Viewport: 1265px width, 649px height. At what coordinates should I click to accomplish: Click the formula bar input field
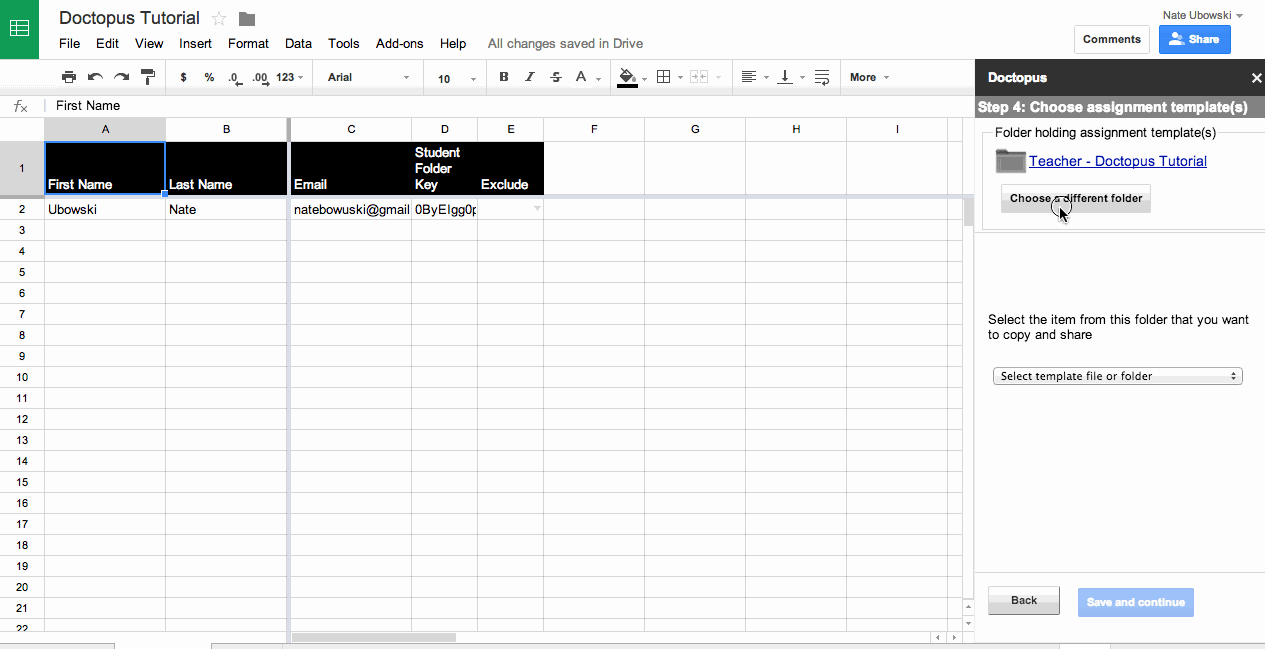(510, 105)
